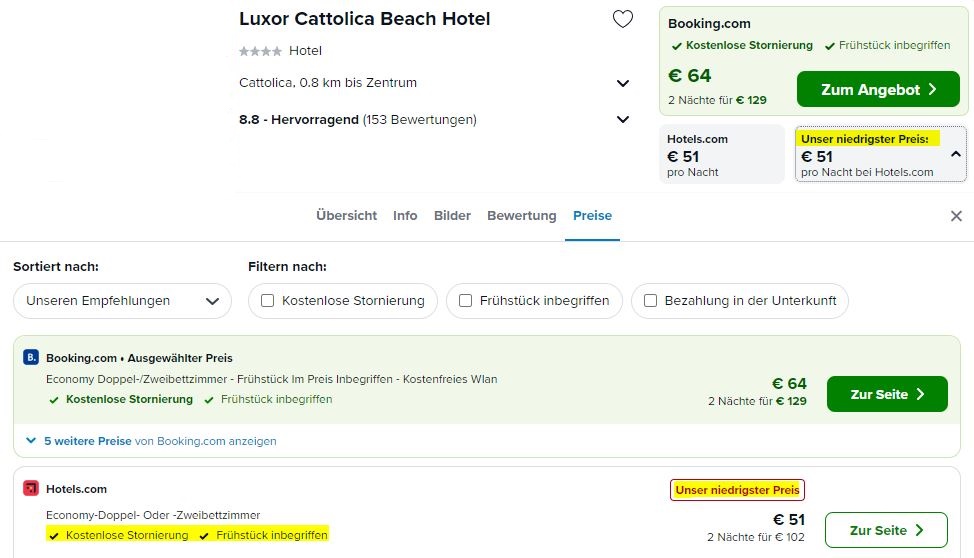This screenshot has width=974, height=558.
Task: Show 5 weitere Preise from Booking.com
Action: click(160, 441)
